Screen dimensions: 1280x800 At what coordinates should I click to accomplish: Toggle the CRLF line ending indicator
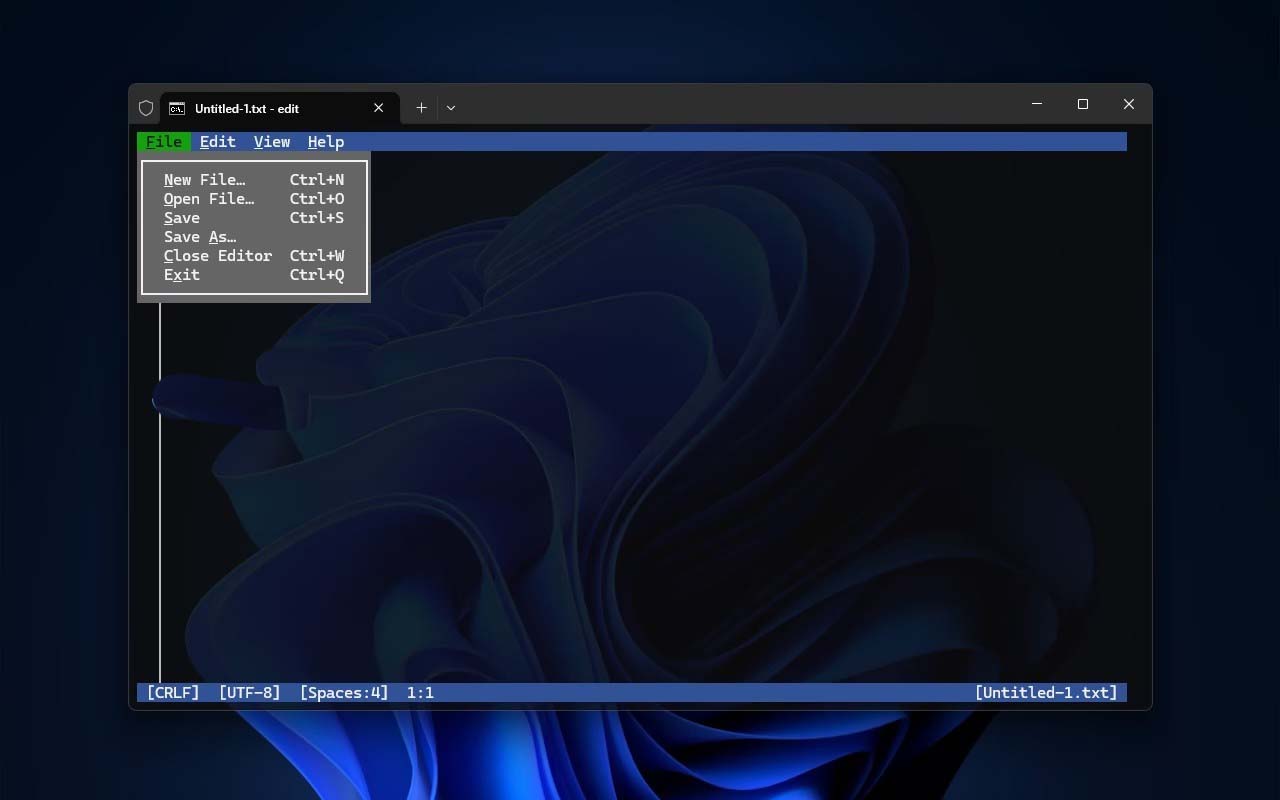[173, 692]
